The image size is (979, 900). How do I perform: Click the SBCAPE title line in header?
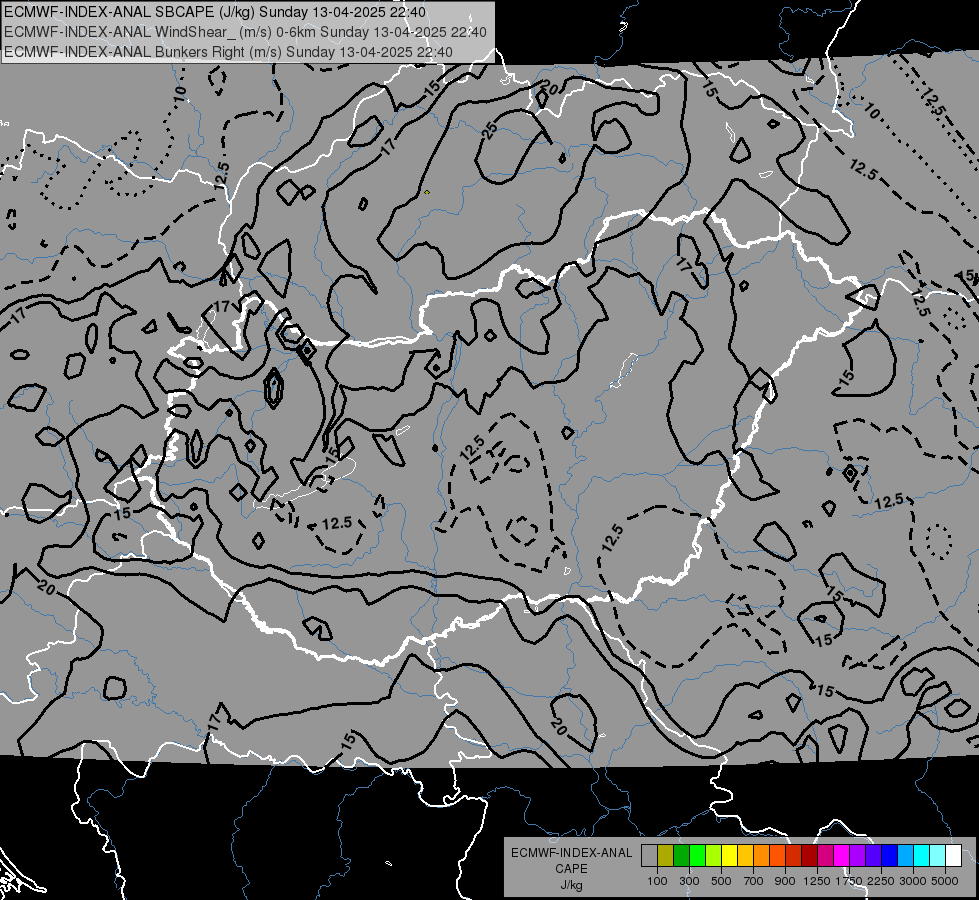215,12
